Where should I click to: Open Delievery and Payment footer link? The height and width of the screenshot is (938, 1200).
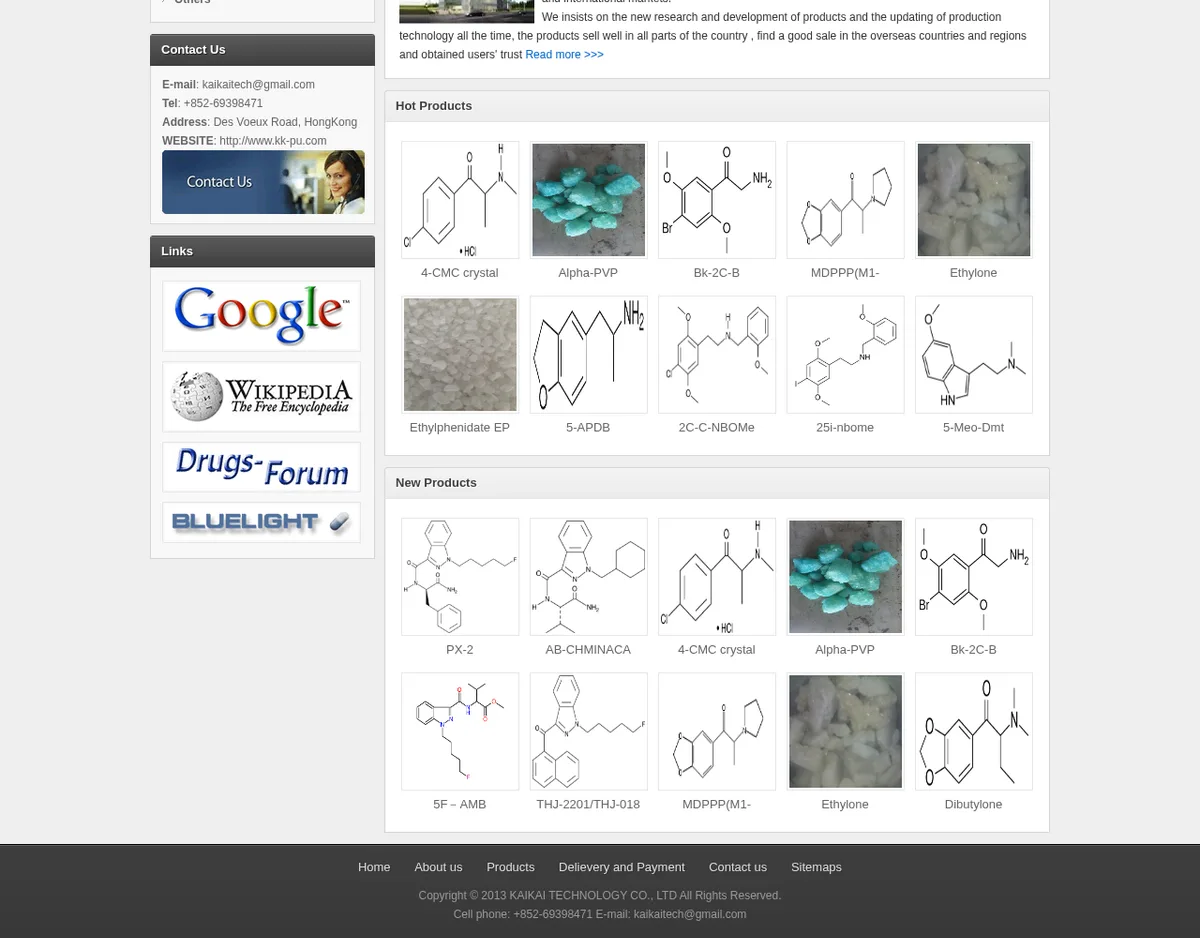621,867
